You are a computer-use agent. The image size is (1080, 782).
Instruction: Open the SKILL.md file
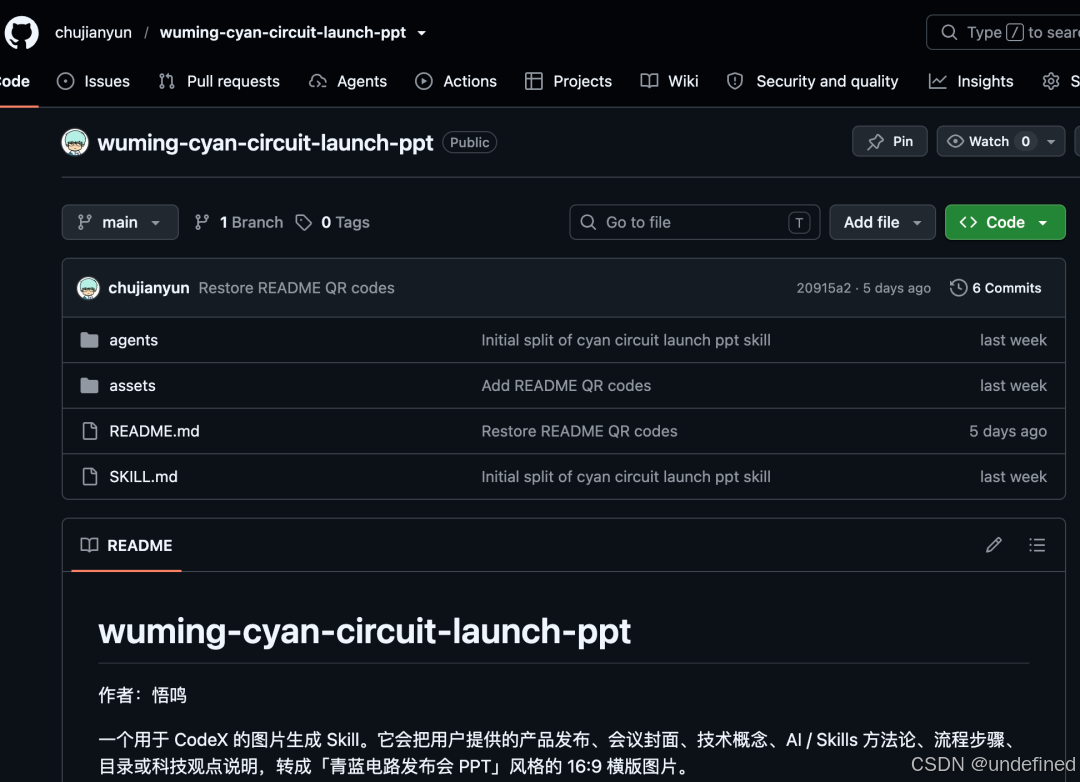143,477
